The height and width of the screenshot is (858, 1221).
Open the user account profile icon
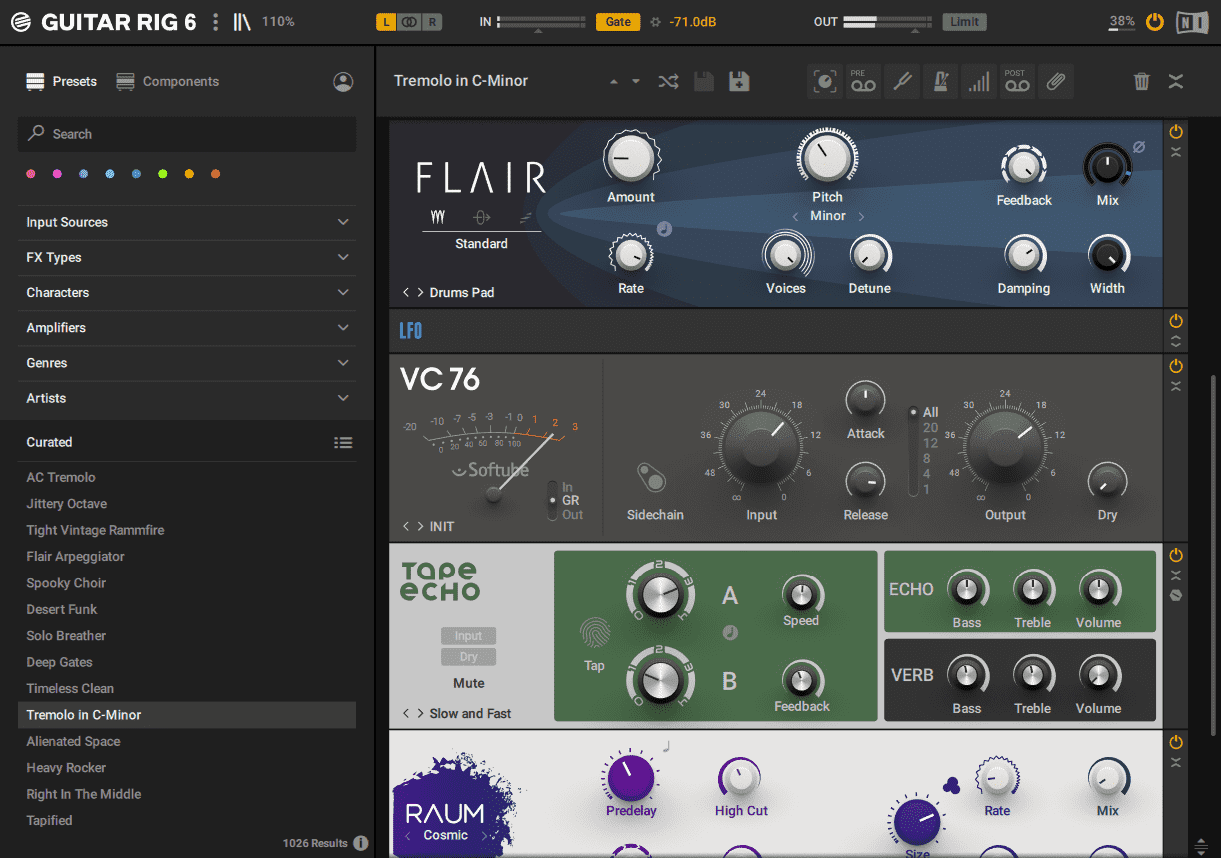point(343,82)
